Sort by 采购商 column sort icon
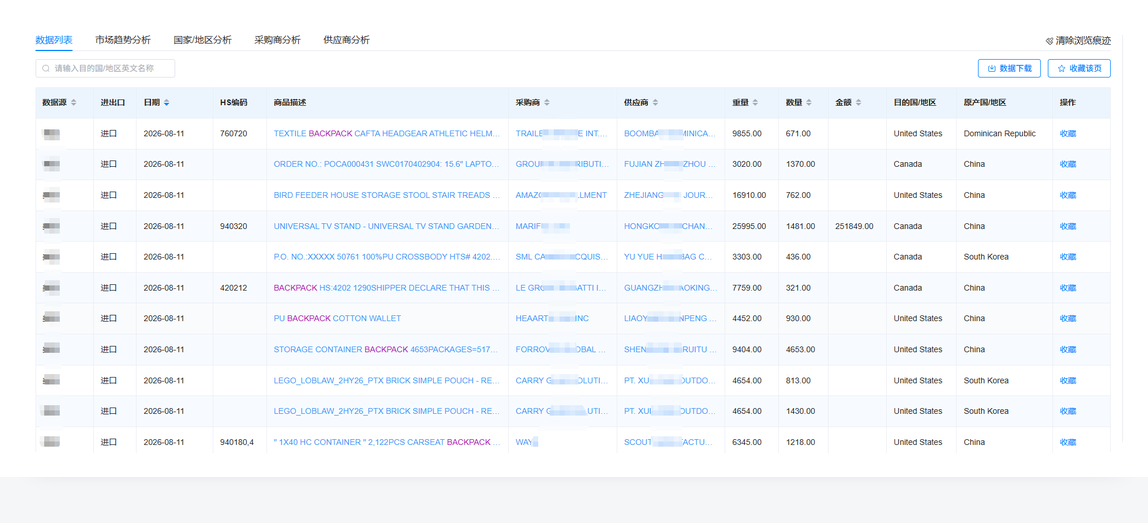The width and height of the screenshot is (1148, 523). (547, 103)
